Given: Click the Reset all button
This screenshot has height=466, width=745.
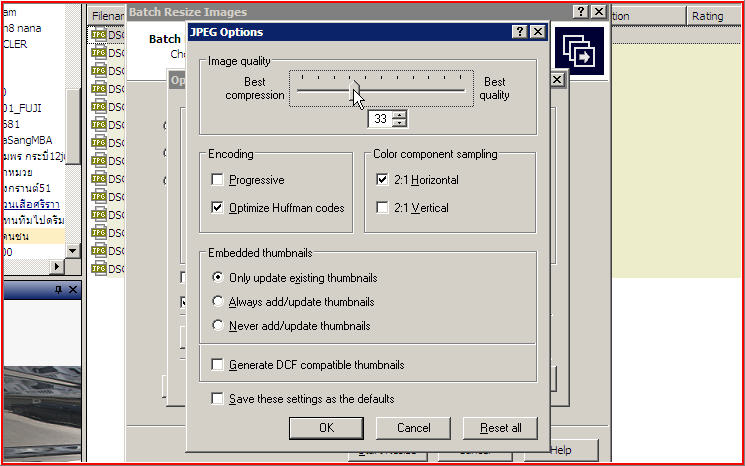Looking at the screenshot, I should point(500,427).
